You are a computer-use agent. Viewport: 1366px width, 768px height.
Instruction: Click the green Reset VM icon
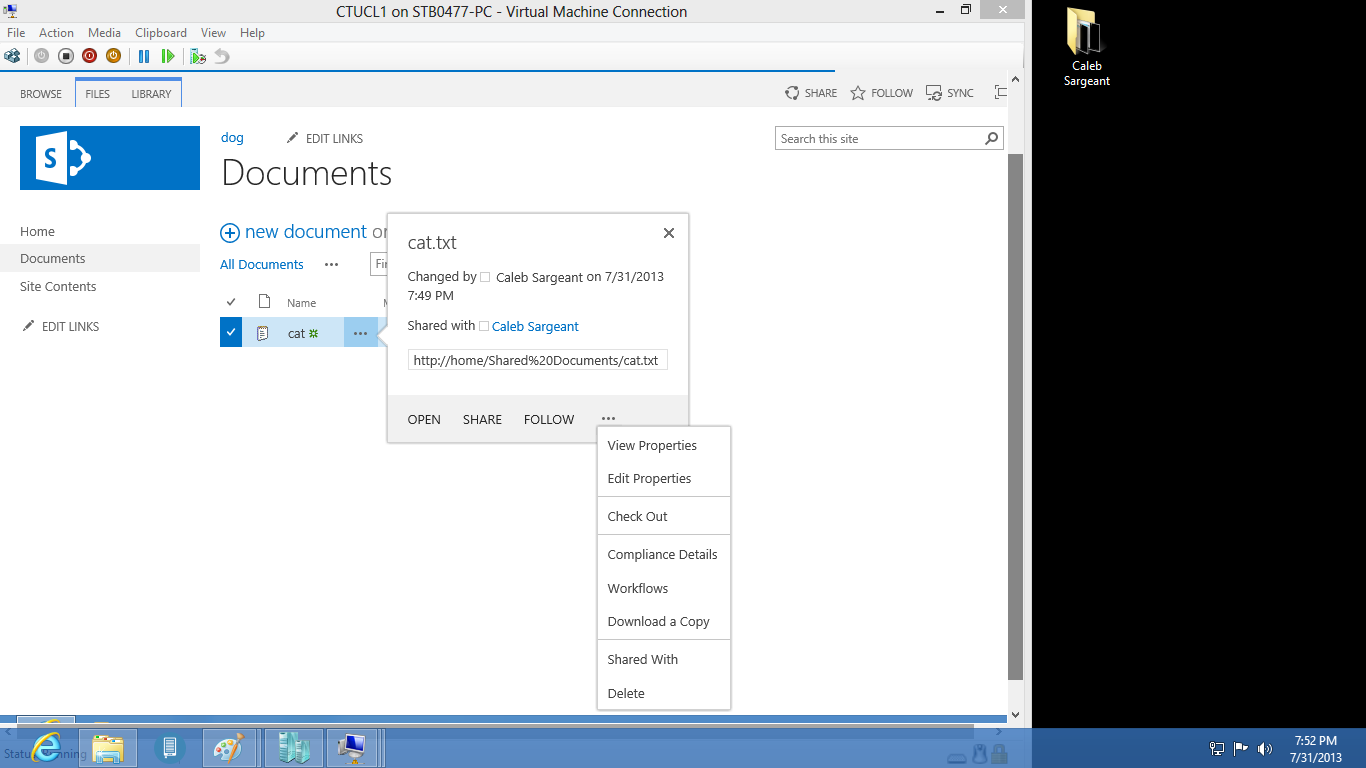point(168,56)
